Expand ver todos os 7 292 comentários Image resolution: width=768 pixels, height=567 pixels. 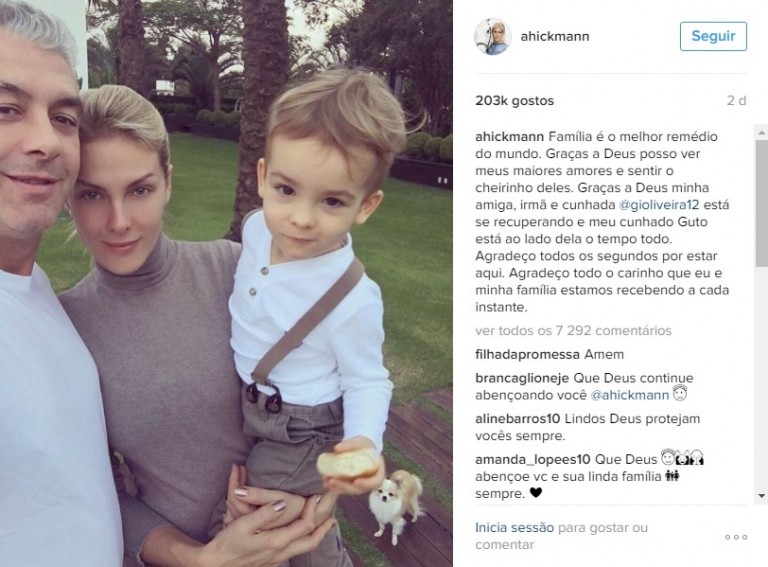(573, 331)
